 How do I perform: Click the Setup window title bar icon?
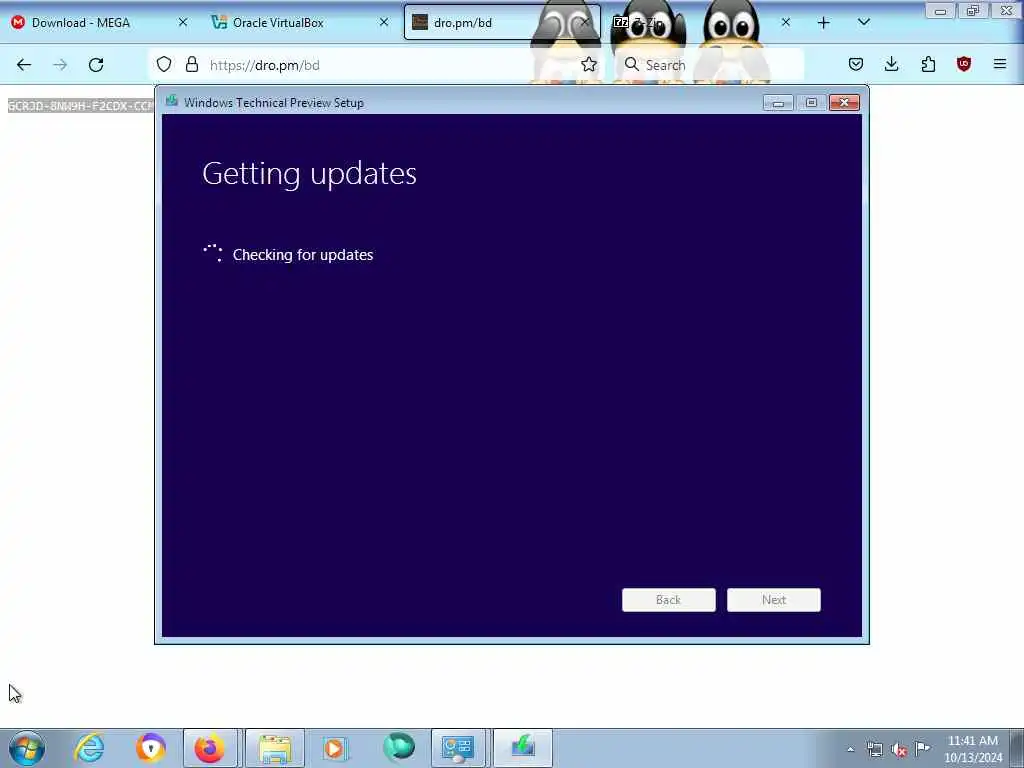tap(172, 101)
